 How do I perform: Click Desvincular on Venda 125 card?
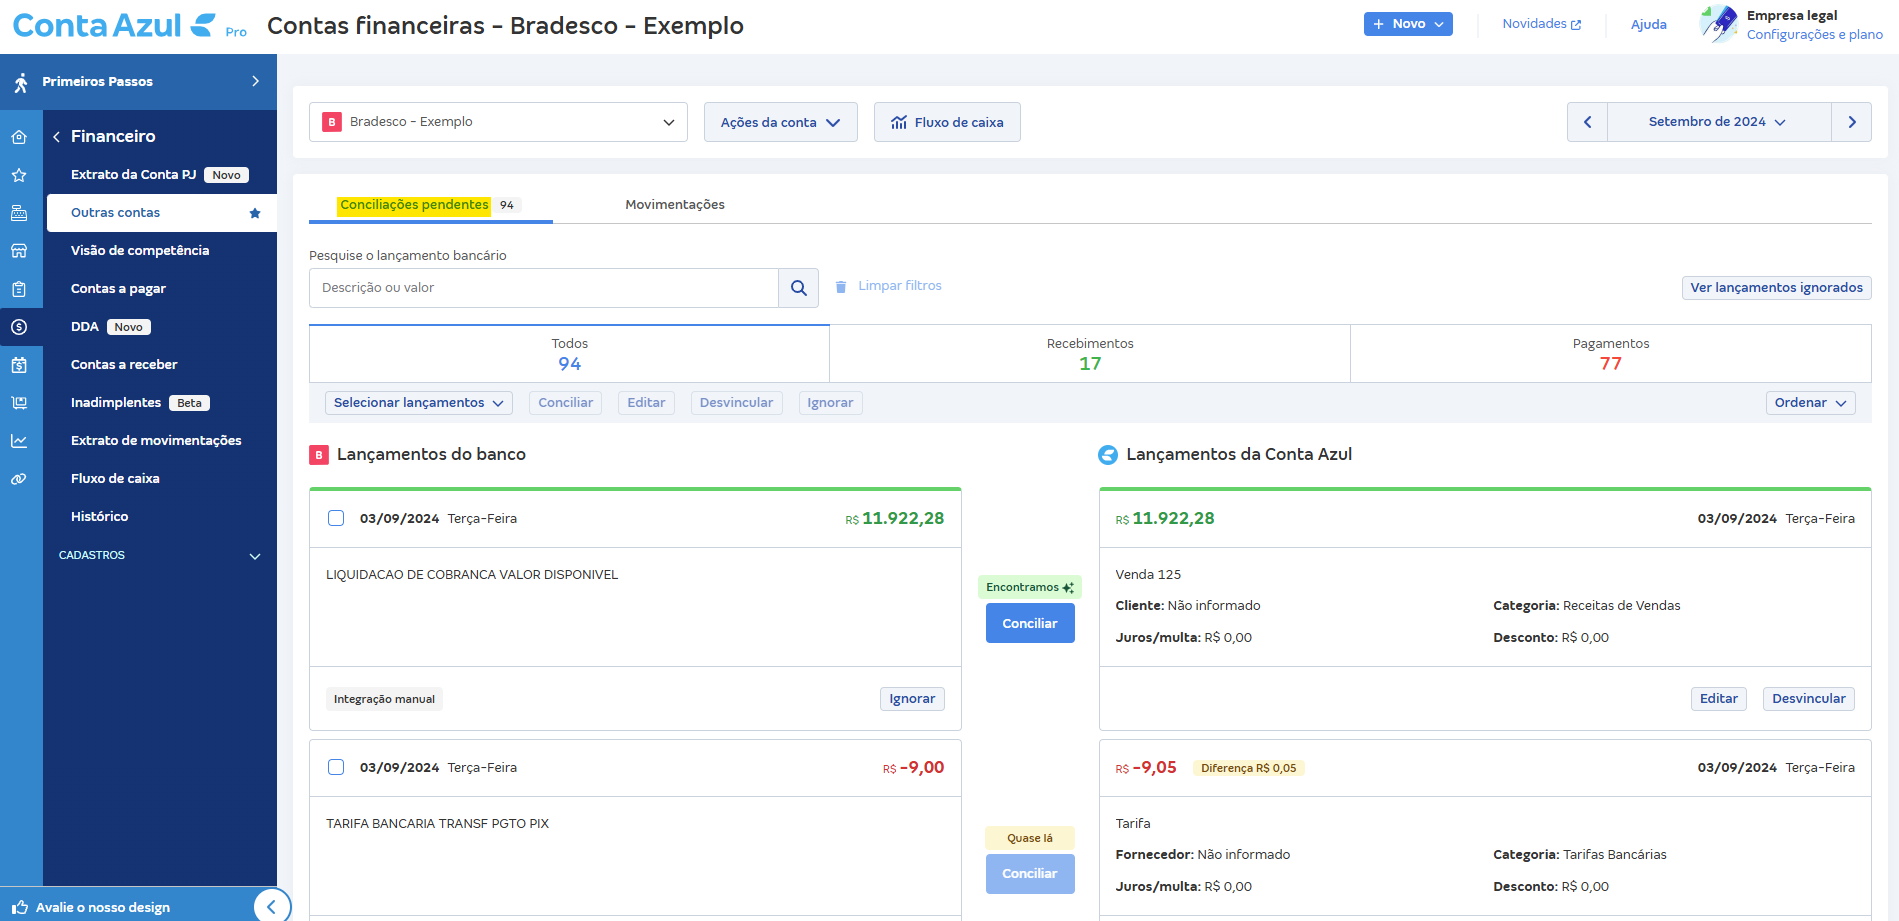pos(1809,699)
